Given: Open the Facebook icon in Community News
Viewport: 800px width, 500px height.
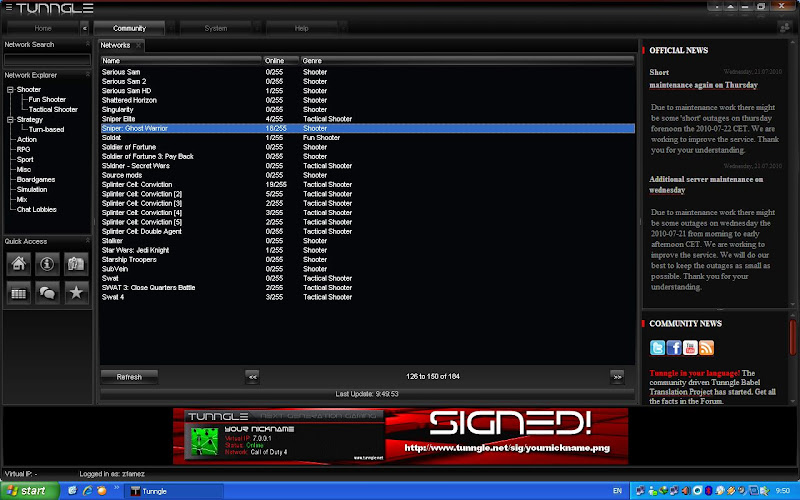Looking at the screenshot, I should click(x=673, y=347).
